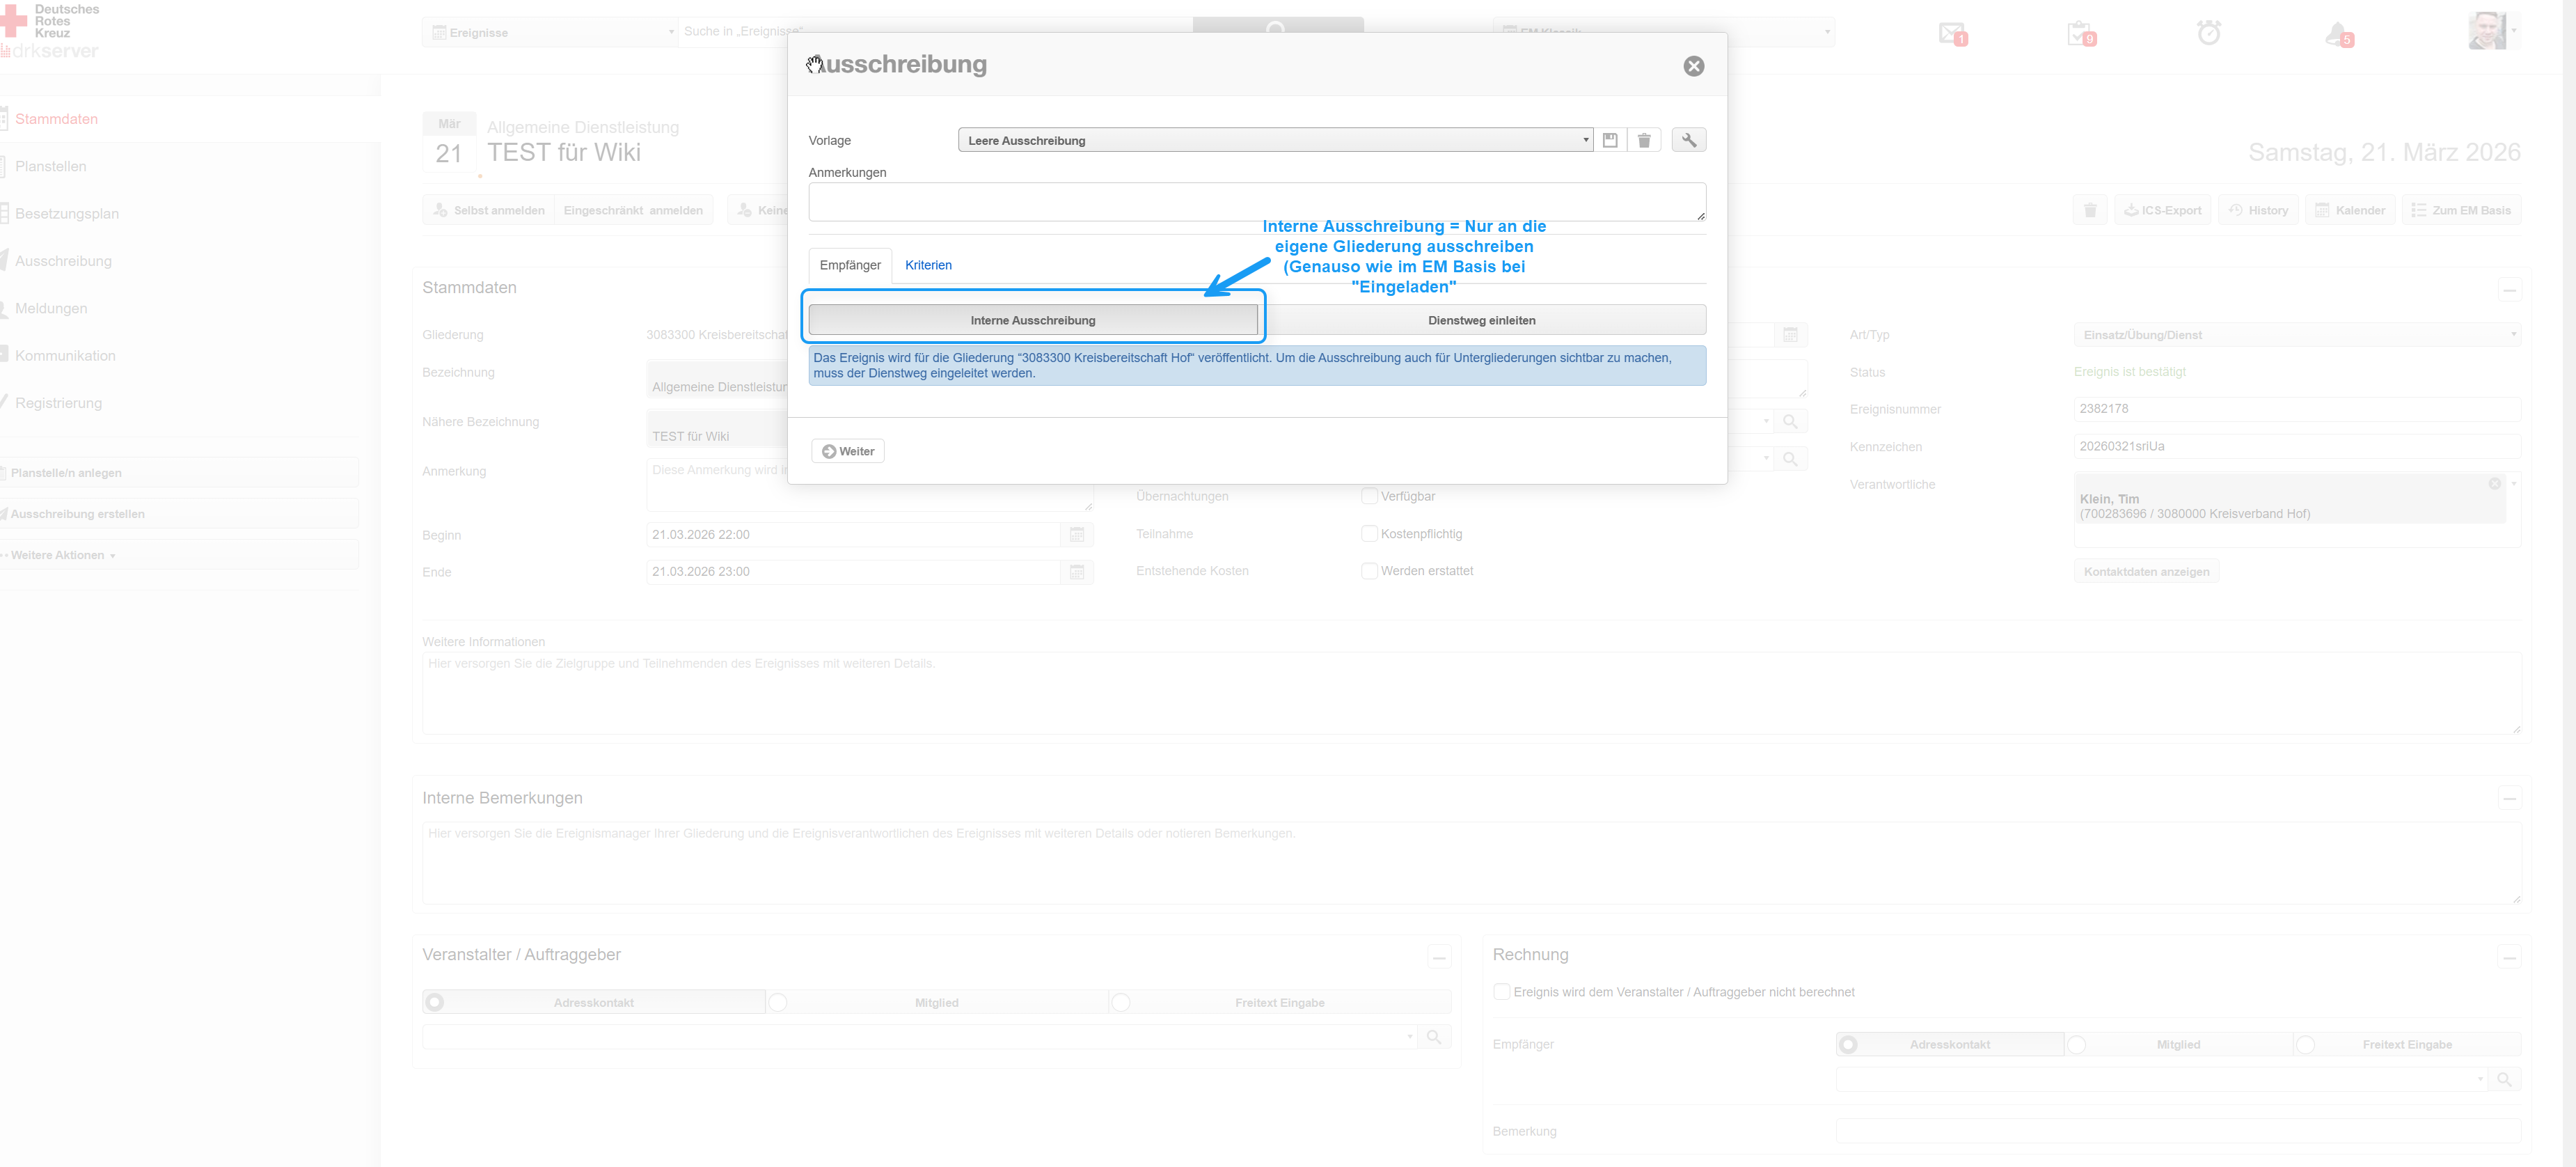Open the Vorlage Leere Ausschreibung dropdown
The width and height of the screenshot is (2576, 1167).
[x=1274, y=140]
